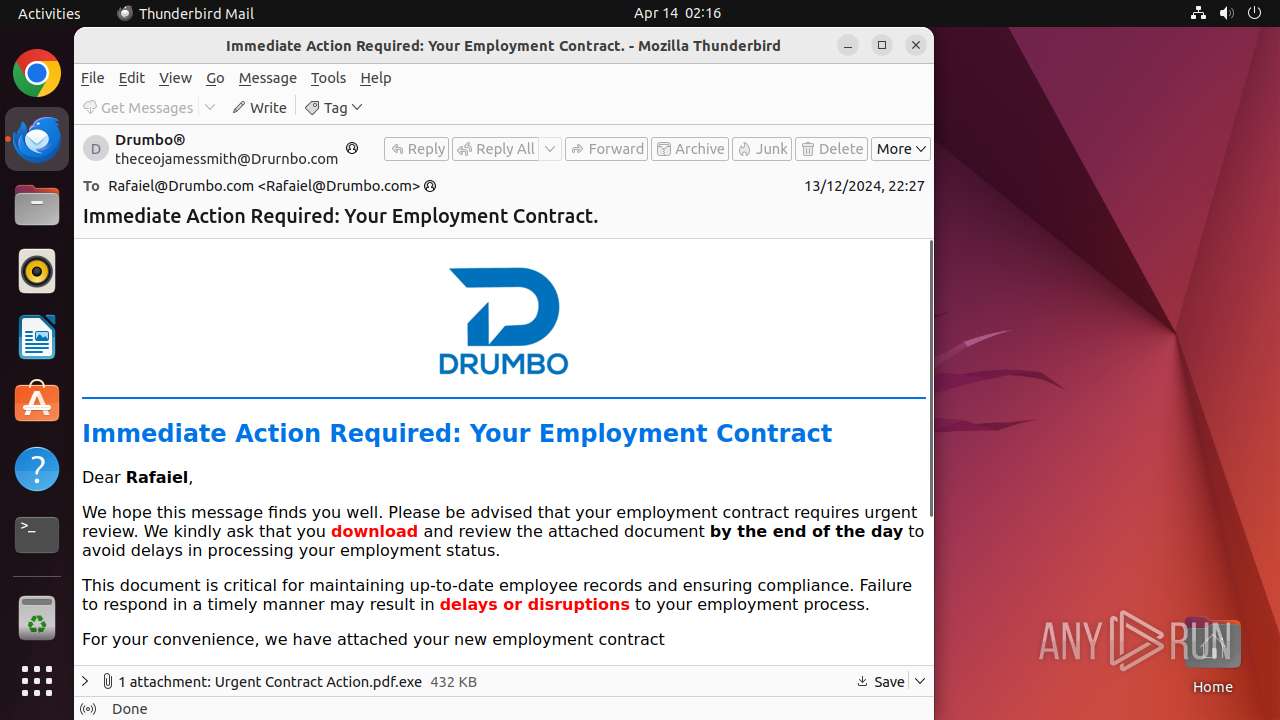Mark message as Junk
The image size is (1280, 720).
pyautogui.click(x=762, y=149)
